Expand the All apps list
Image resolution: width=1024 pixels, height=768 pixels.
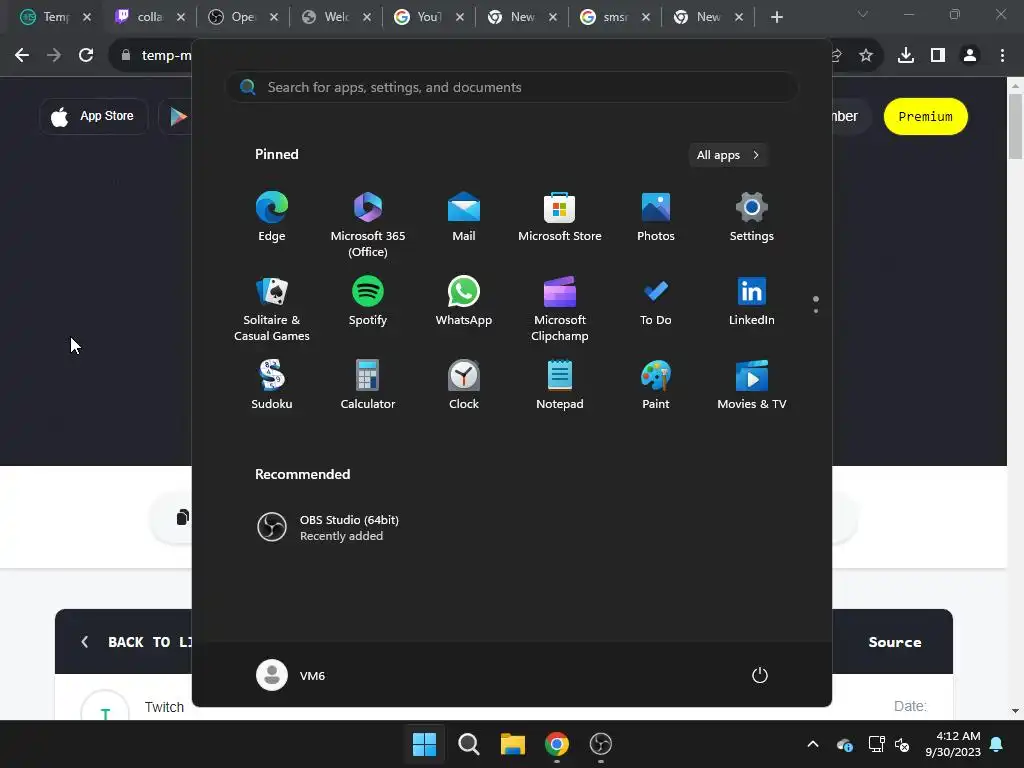point(728,155)
